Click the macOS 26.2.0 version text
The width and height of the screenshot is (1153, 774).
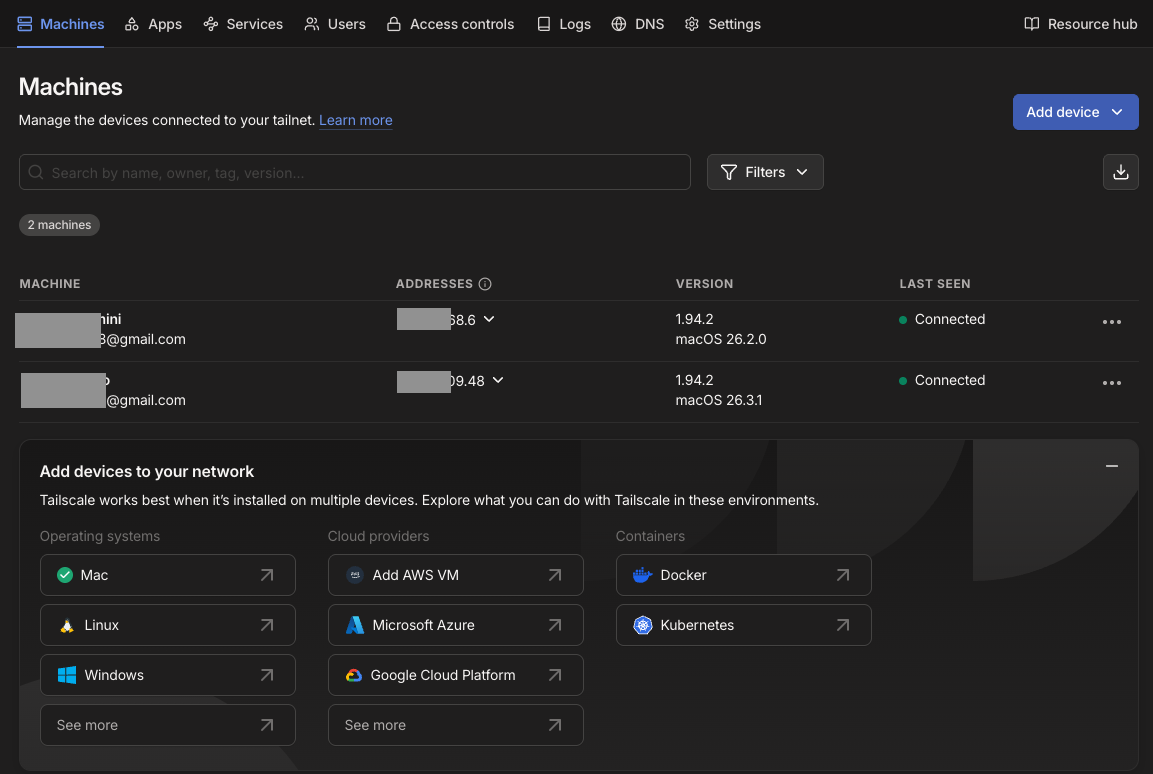point(721,339)
